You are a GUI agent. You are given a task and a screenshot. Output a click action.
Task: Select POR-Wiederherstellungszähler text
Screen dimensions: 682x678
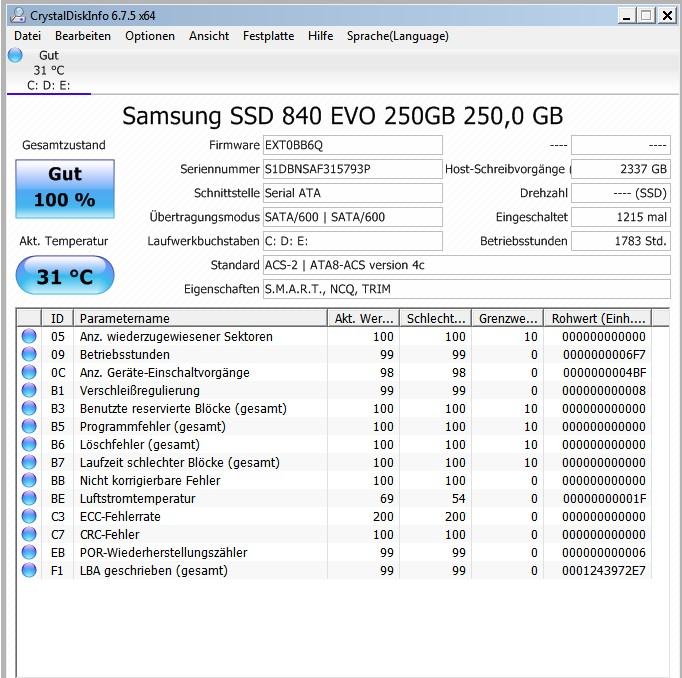click(164, 553)
